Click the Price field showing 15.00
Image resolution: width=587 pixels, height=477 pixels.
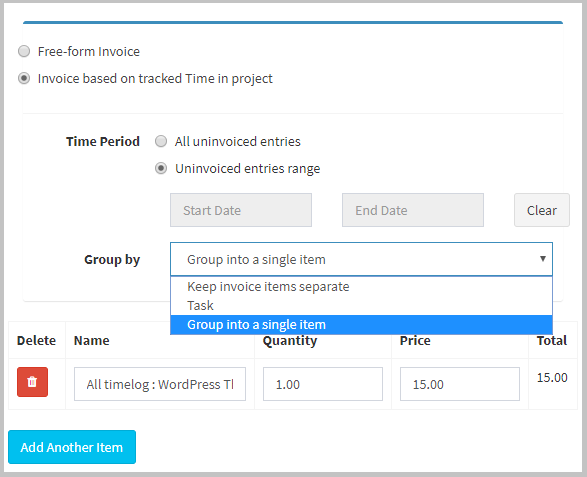pyautogui.click(x=460, y=384)
